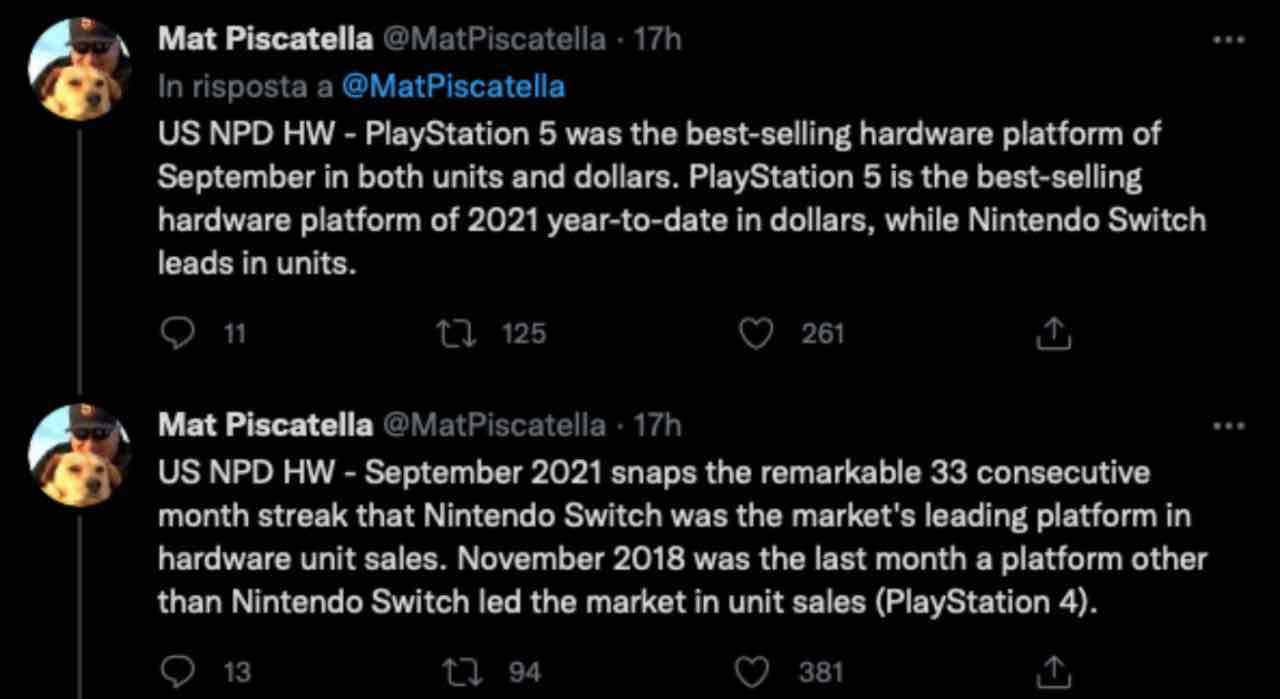Click the 17h timestamp on first tweet
This screenshot has width=1280, height=699.
pos(658,39)
